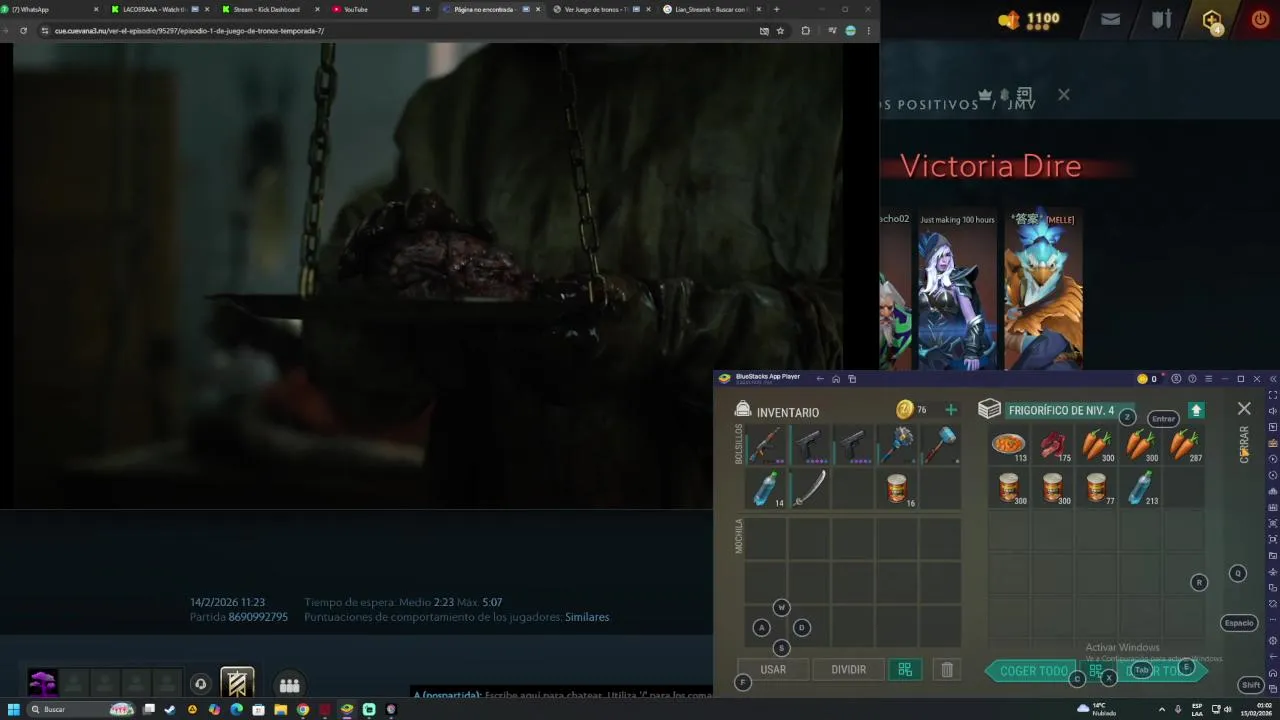Click the 'Similares' behavior score link
The image size is (1280, 720).
point(587,617)
